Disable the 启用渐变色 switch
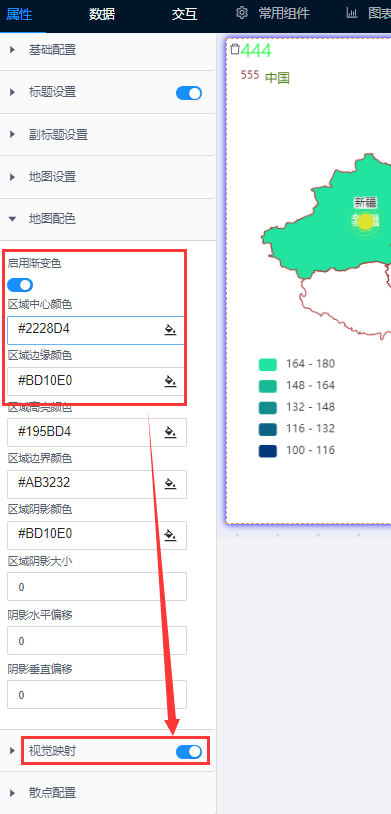This screenshot has height=814, width=391. tap(20, 285)
